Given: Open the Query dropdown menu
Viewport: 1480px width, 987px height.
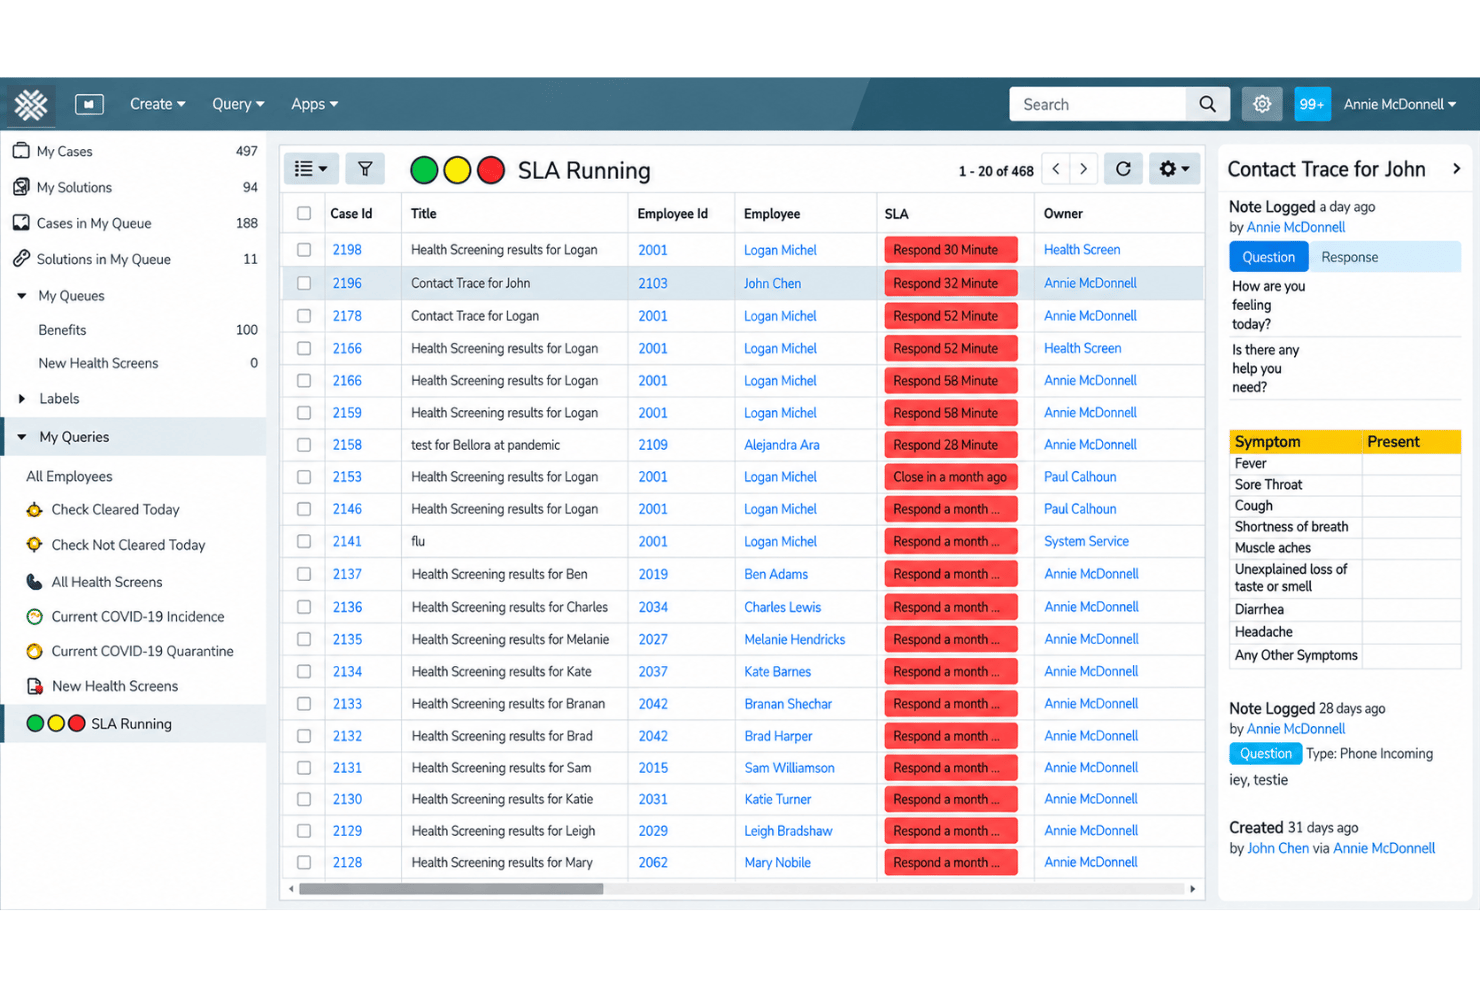Looking at the screenshot, I should tap(238, 104).
